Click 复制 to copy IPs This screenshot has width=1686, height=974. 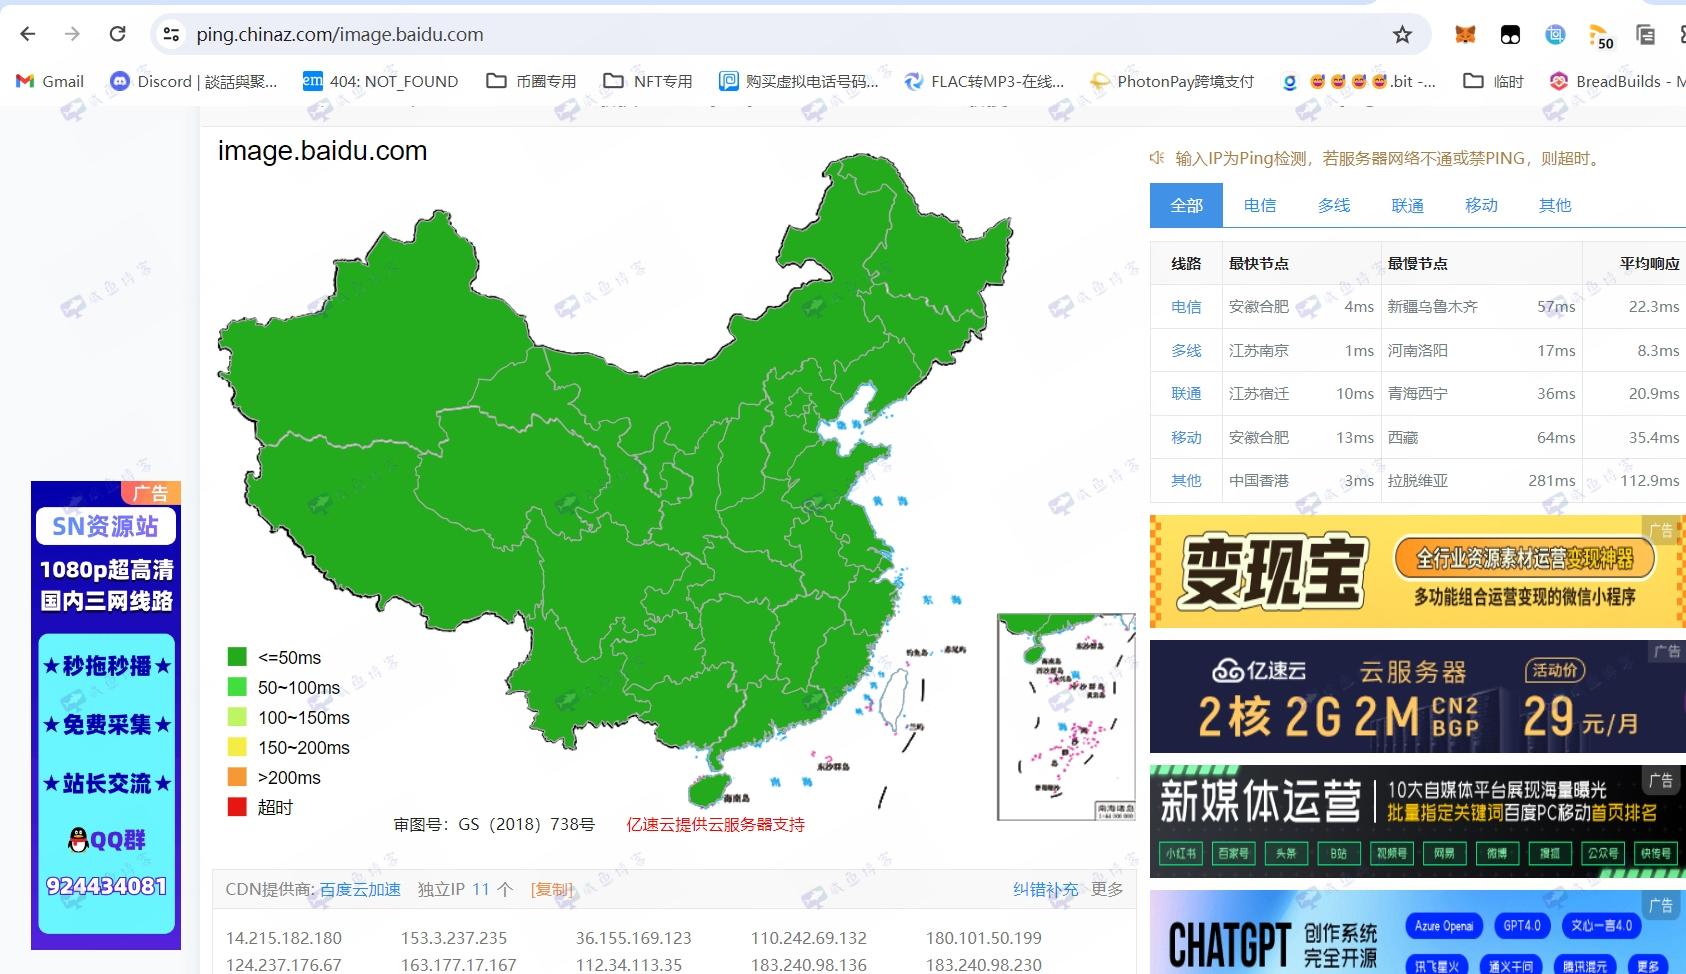pyautogui.click(x=552, y=889)
